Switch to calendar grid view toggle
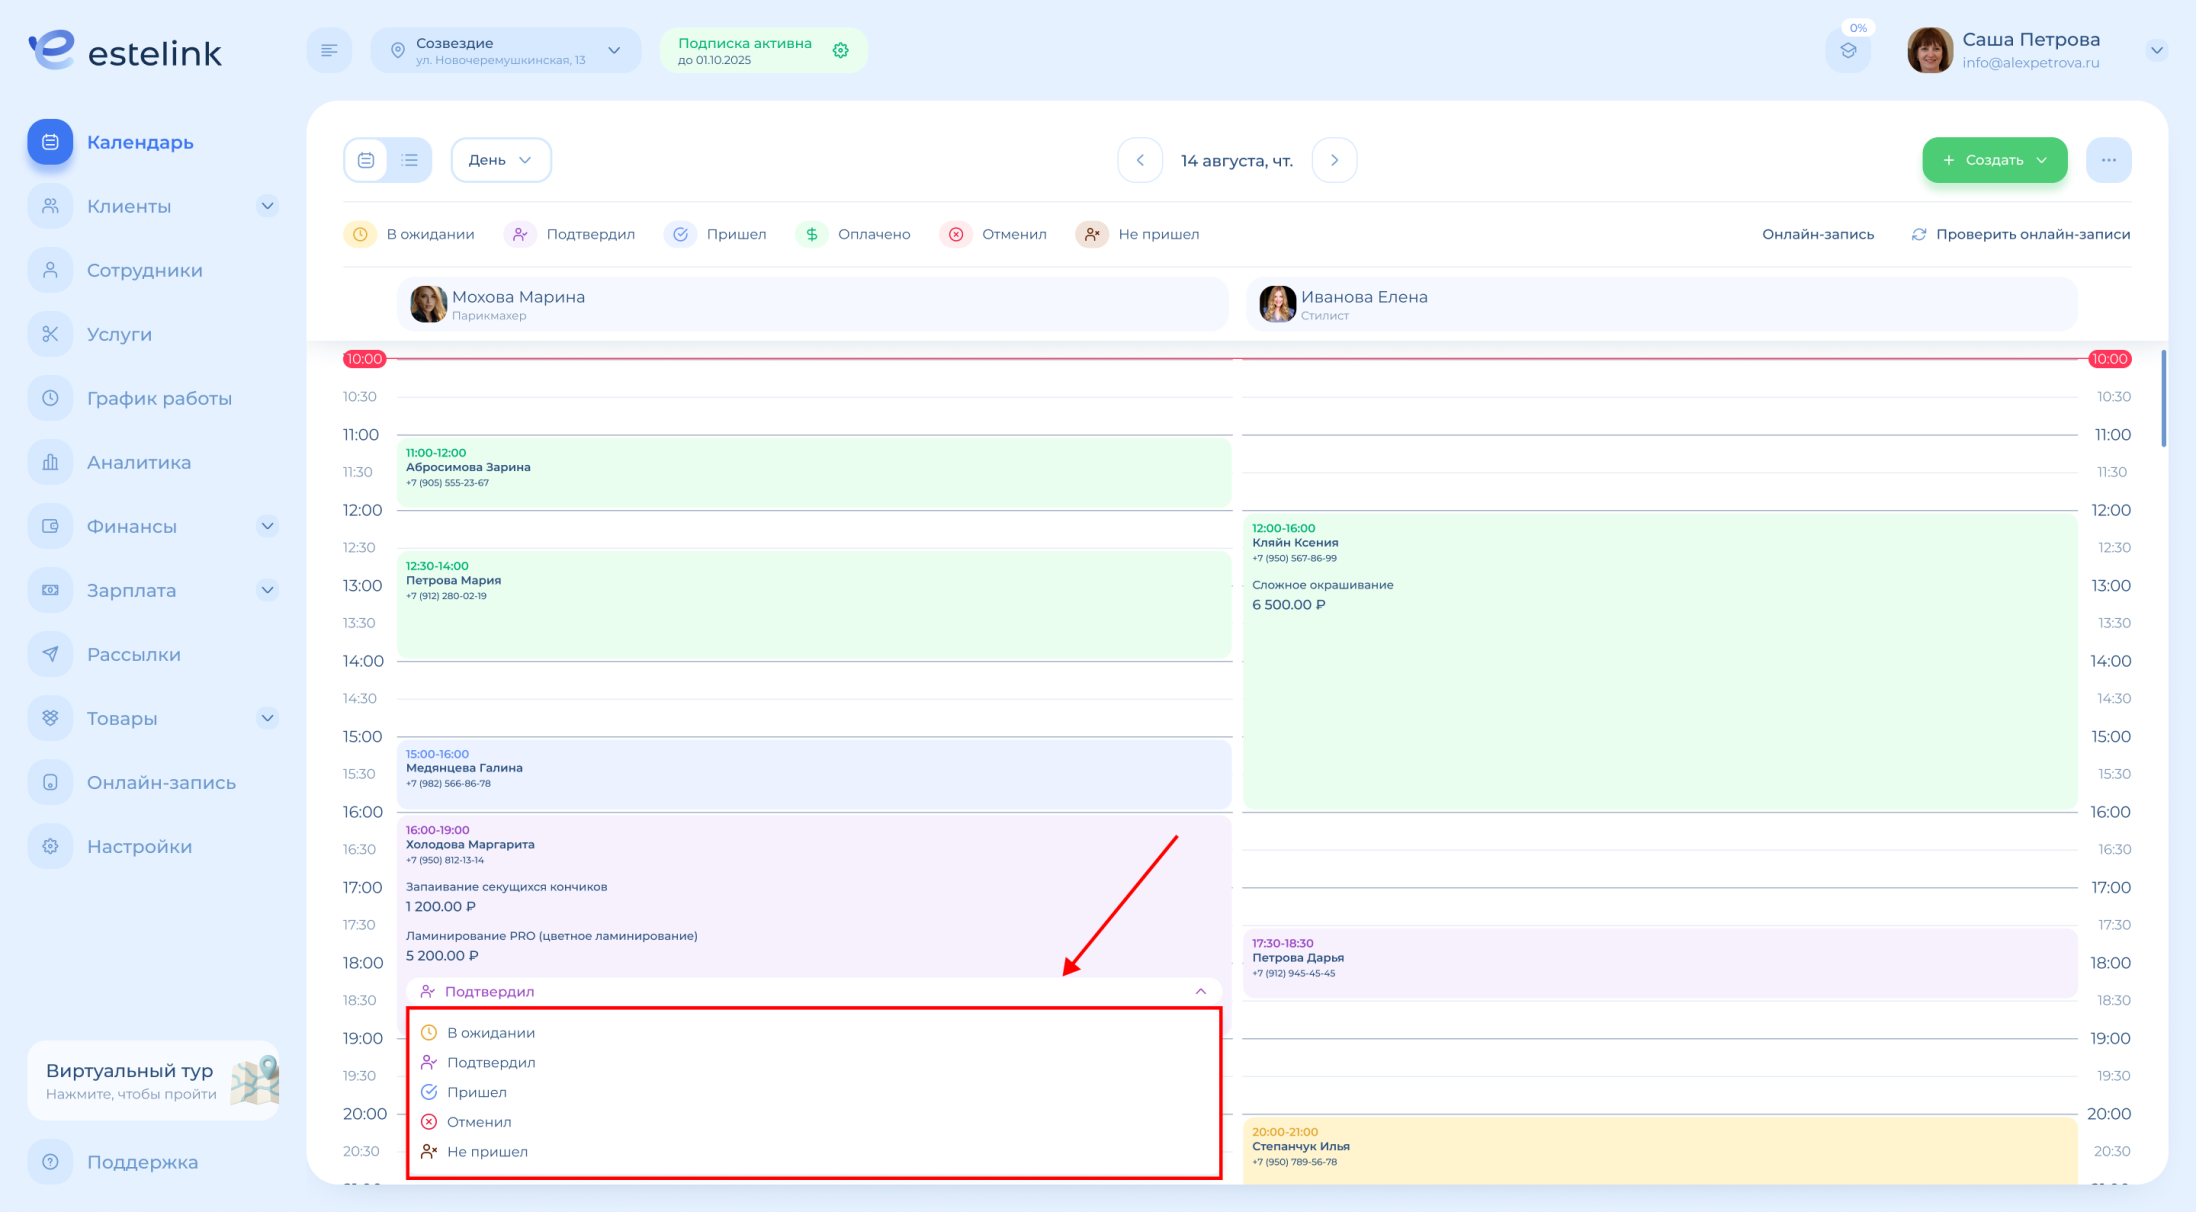The height and width of the screenshot is (1212, 2196). [x=366, y=160]
